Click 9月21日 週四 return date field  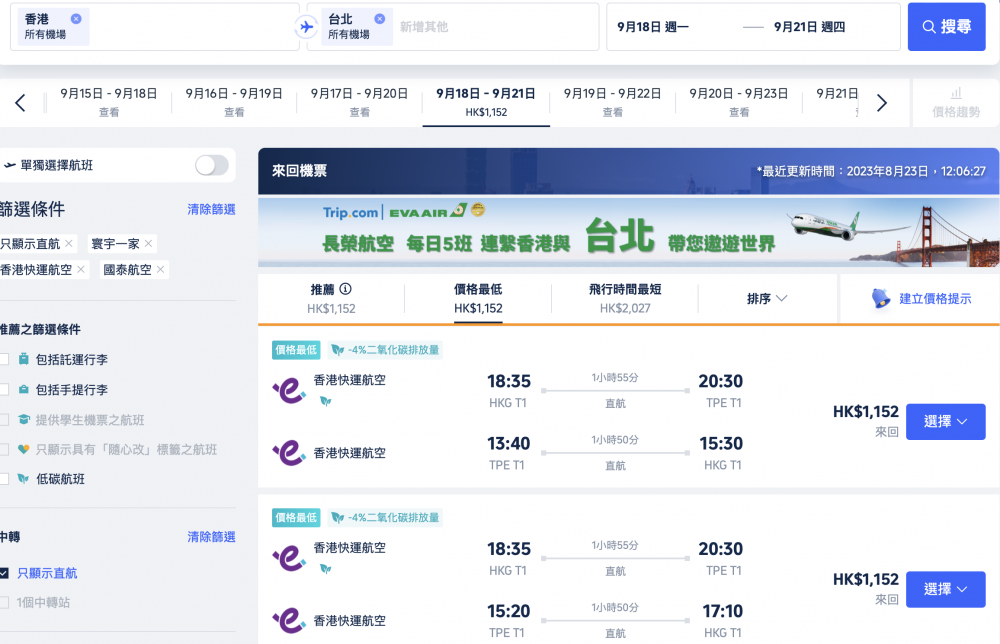809,27
